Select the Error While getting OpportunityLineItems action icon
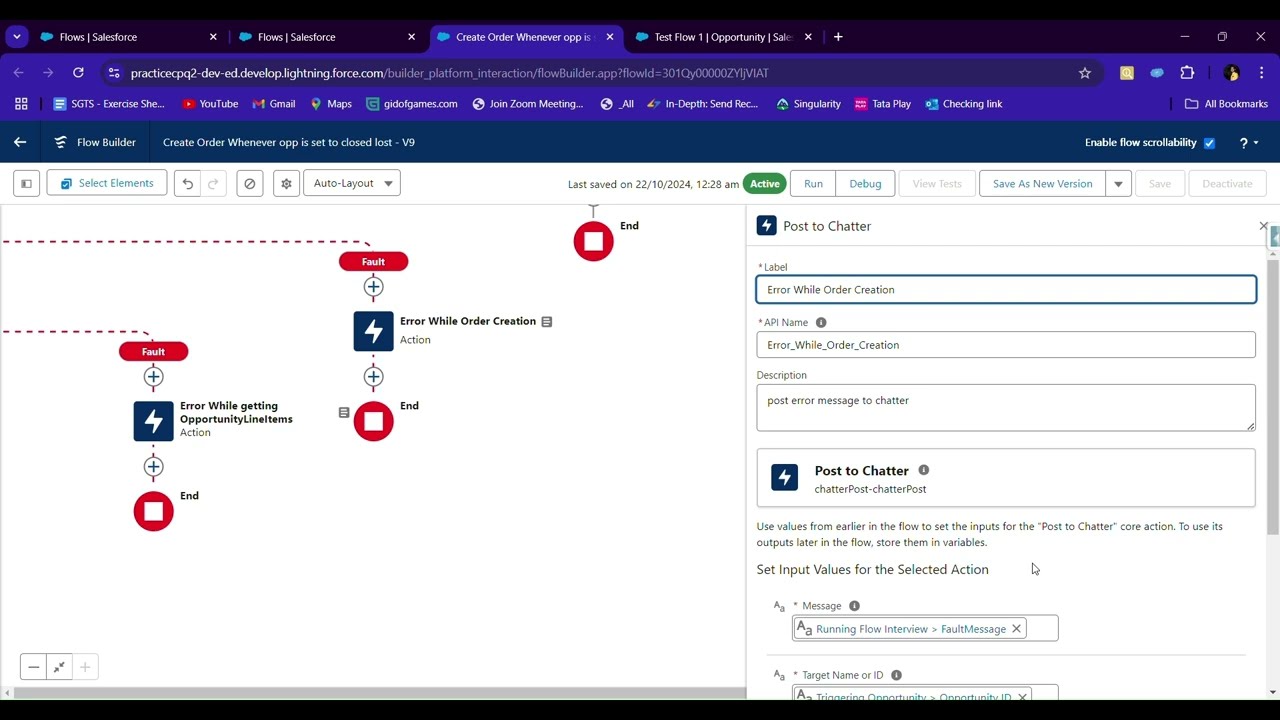 (x=153, y=421)
